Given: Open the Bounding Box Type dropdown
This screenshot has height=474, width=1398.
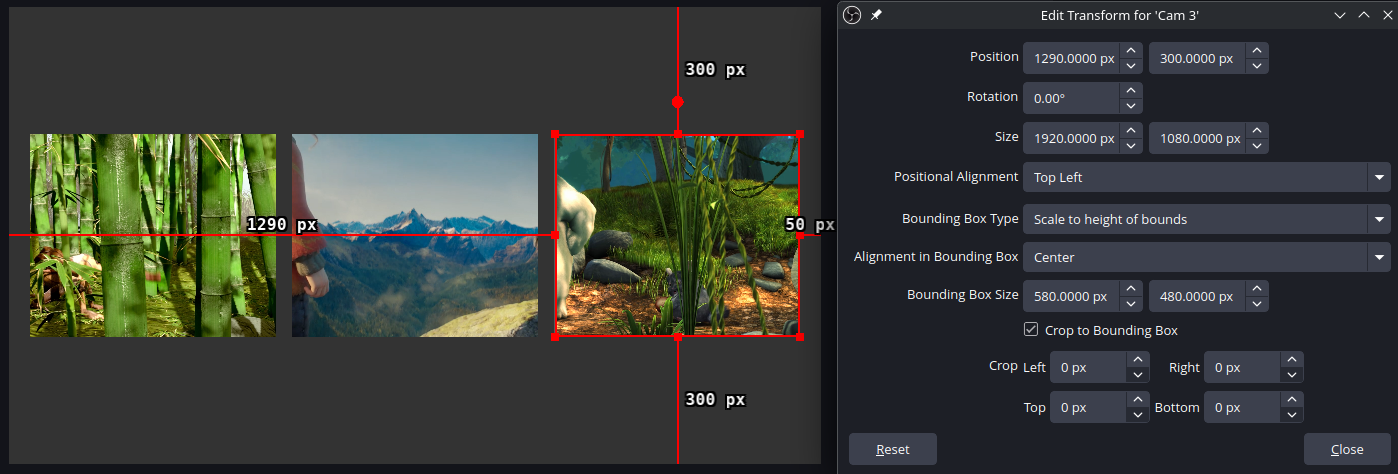Looking at the screenshot, I should (1206, 219).
